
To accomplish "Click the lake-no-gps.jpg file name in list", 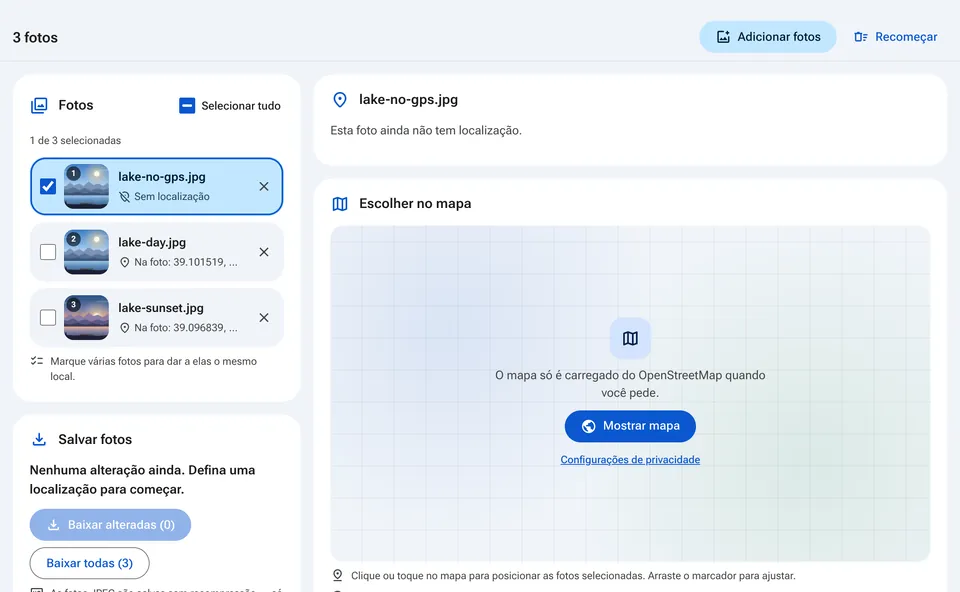I will point(162,177).
